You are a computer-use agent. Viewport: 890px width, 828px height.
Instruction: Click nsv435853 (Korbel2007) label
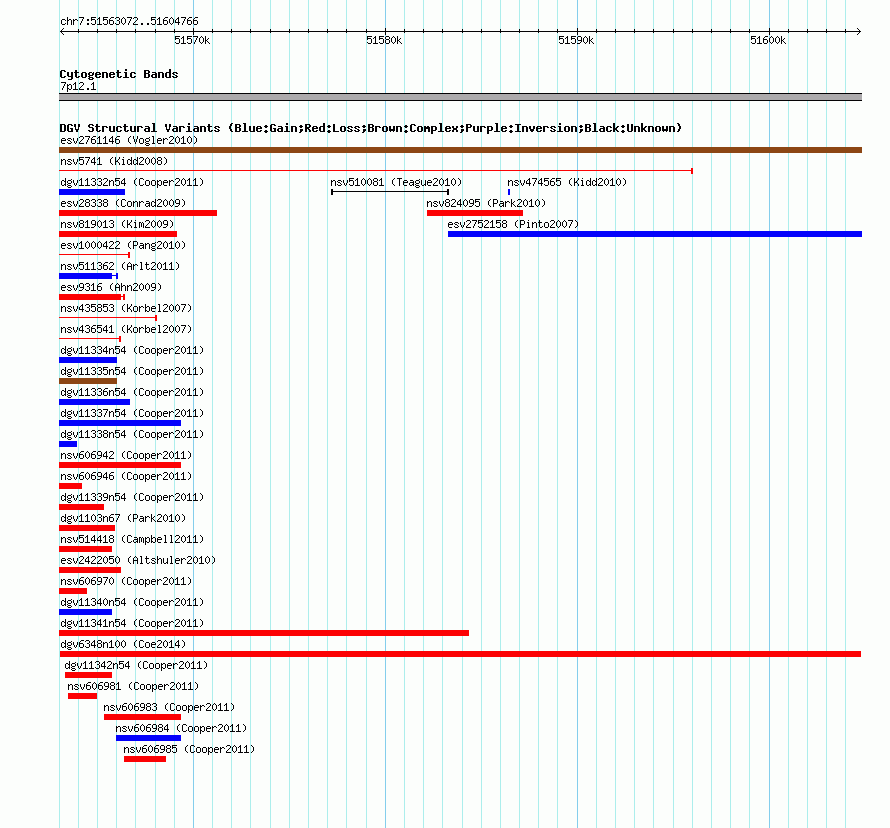click(126, 308)
